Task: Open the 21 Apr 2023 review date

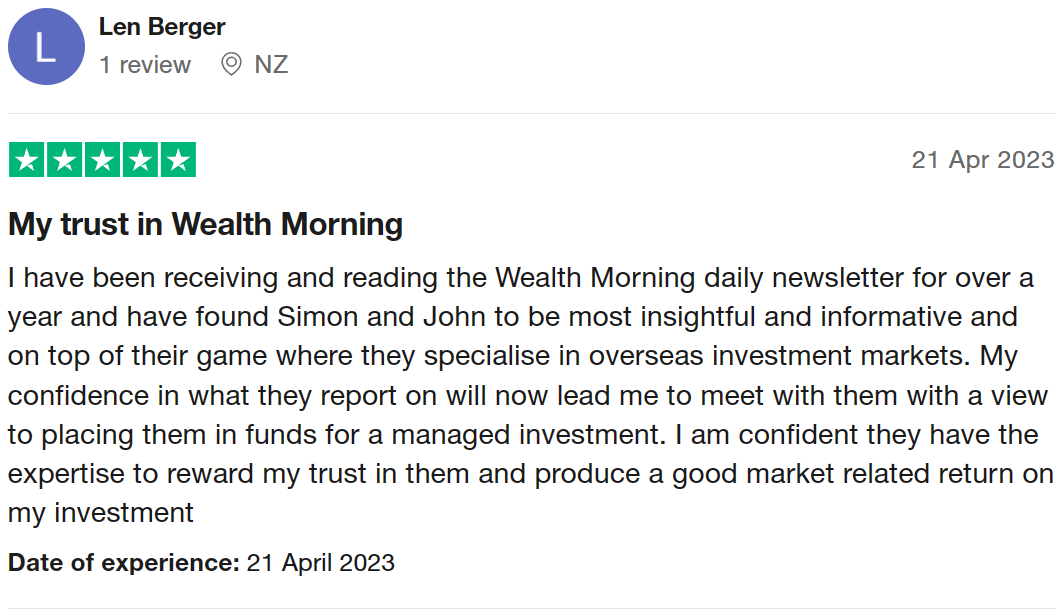Action: pos(983,160)
